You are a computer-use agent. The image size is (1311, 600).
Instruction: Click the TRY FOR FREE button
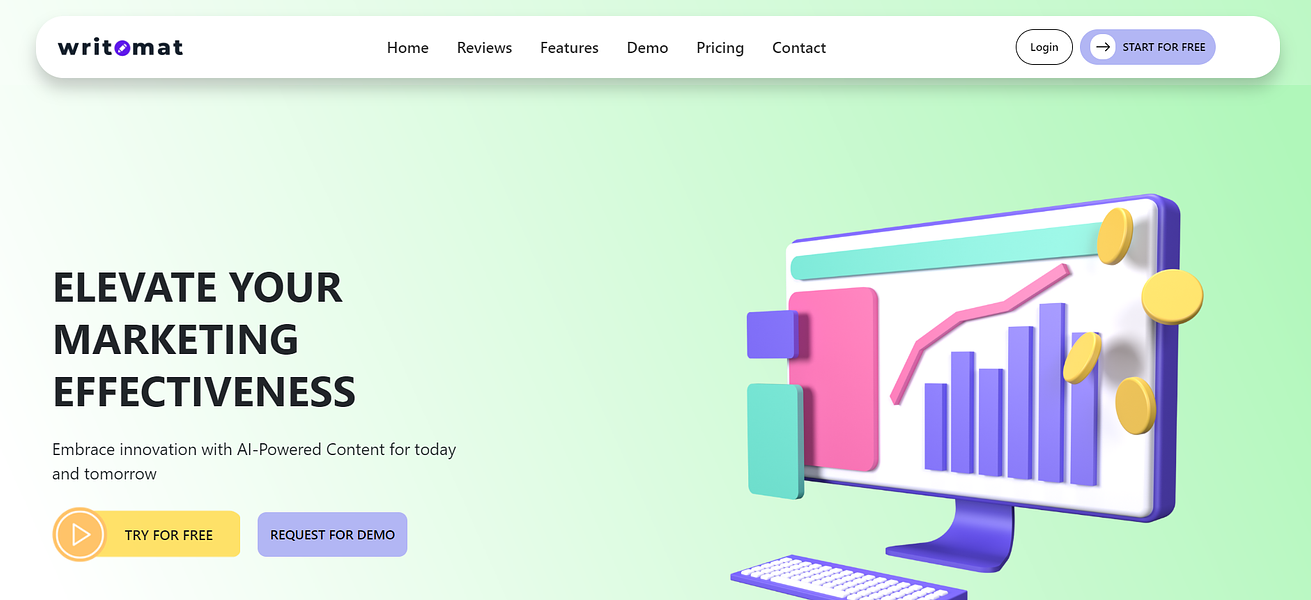pyautogui.click(x=147, y=535)
